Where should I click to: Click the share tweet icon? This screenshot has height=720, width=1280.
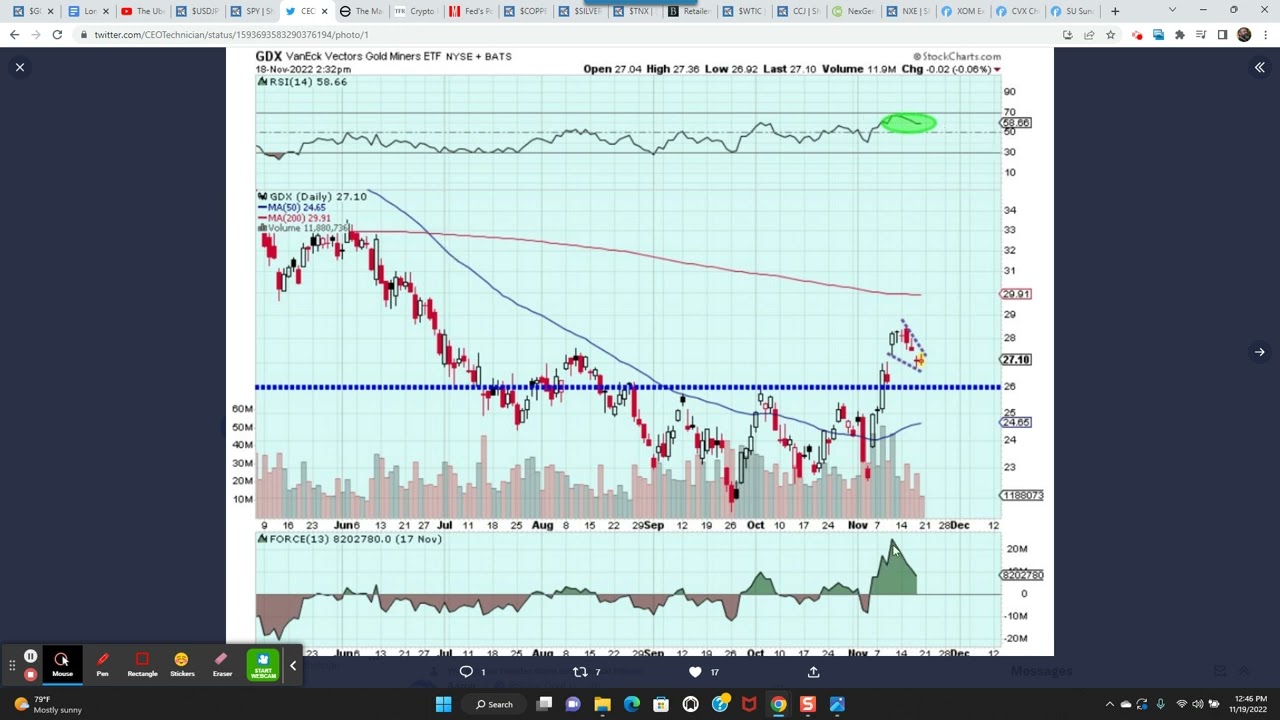tap(813, 672)
